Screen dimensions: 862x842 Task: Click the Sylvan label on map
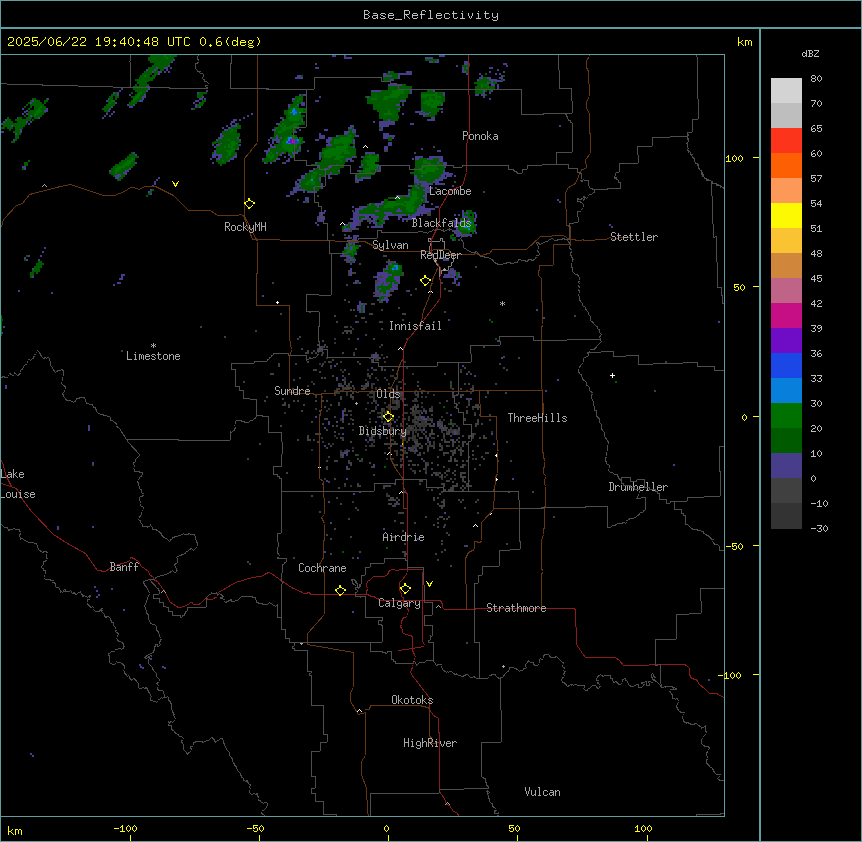pyautogui.click(x=390, y=245)
